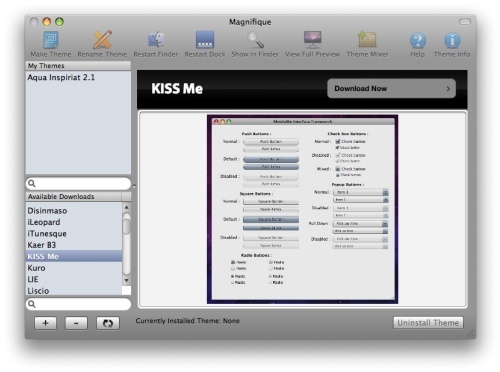Click the Restart Dock icon
This screenshot has width=500, height=372.
[205, 40]
